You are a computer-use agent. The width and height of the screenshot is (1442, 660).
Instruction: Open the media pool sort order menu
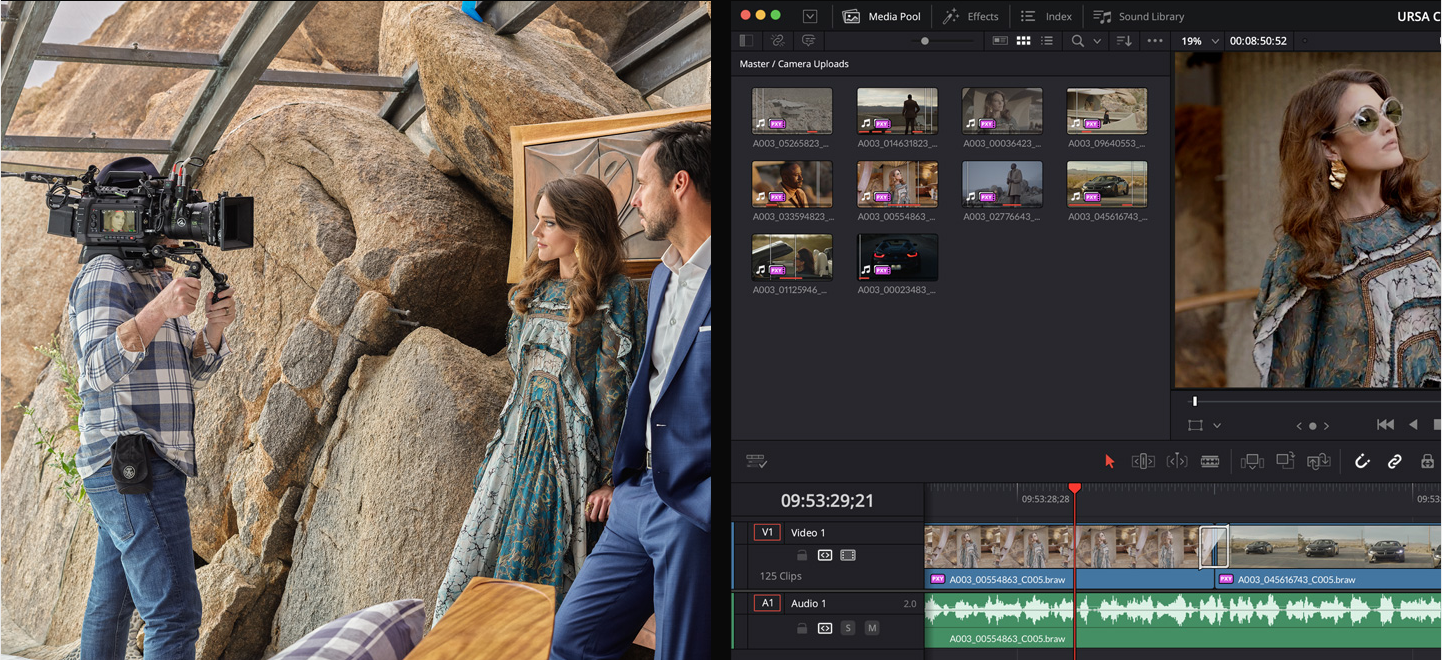tap(1124, 41)
